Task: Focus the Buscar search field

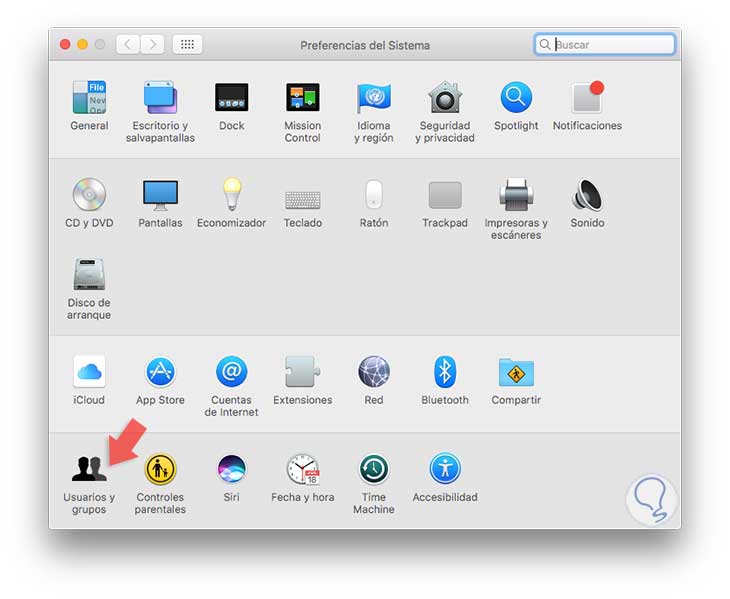Action: (x=605, y=44)
